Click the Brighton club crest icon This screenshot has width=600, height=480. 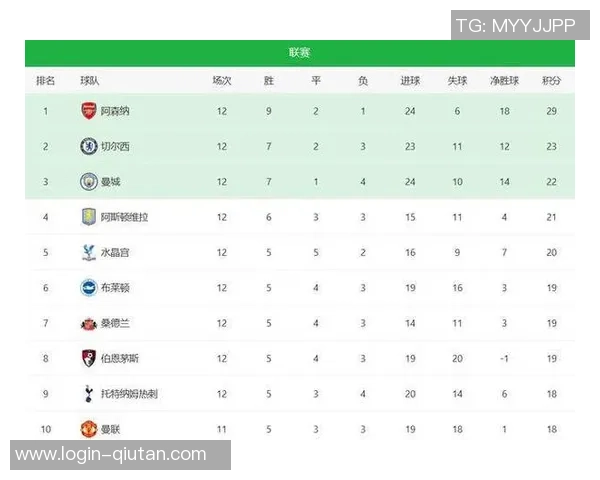click(x=88, y=287)
